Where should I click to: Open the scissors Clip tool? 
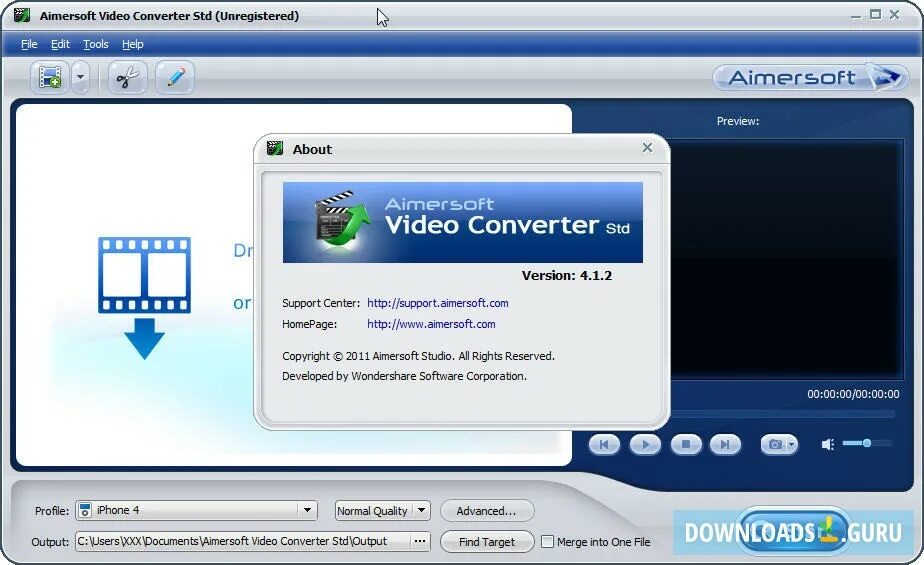127,77
